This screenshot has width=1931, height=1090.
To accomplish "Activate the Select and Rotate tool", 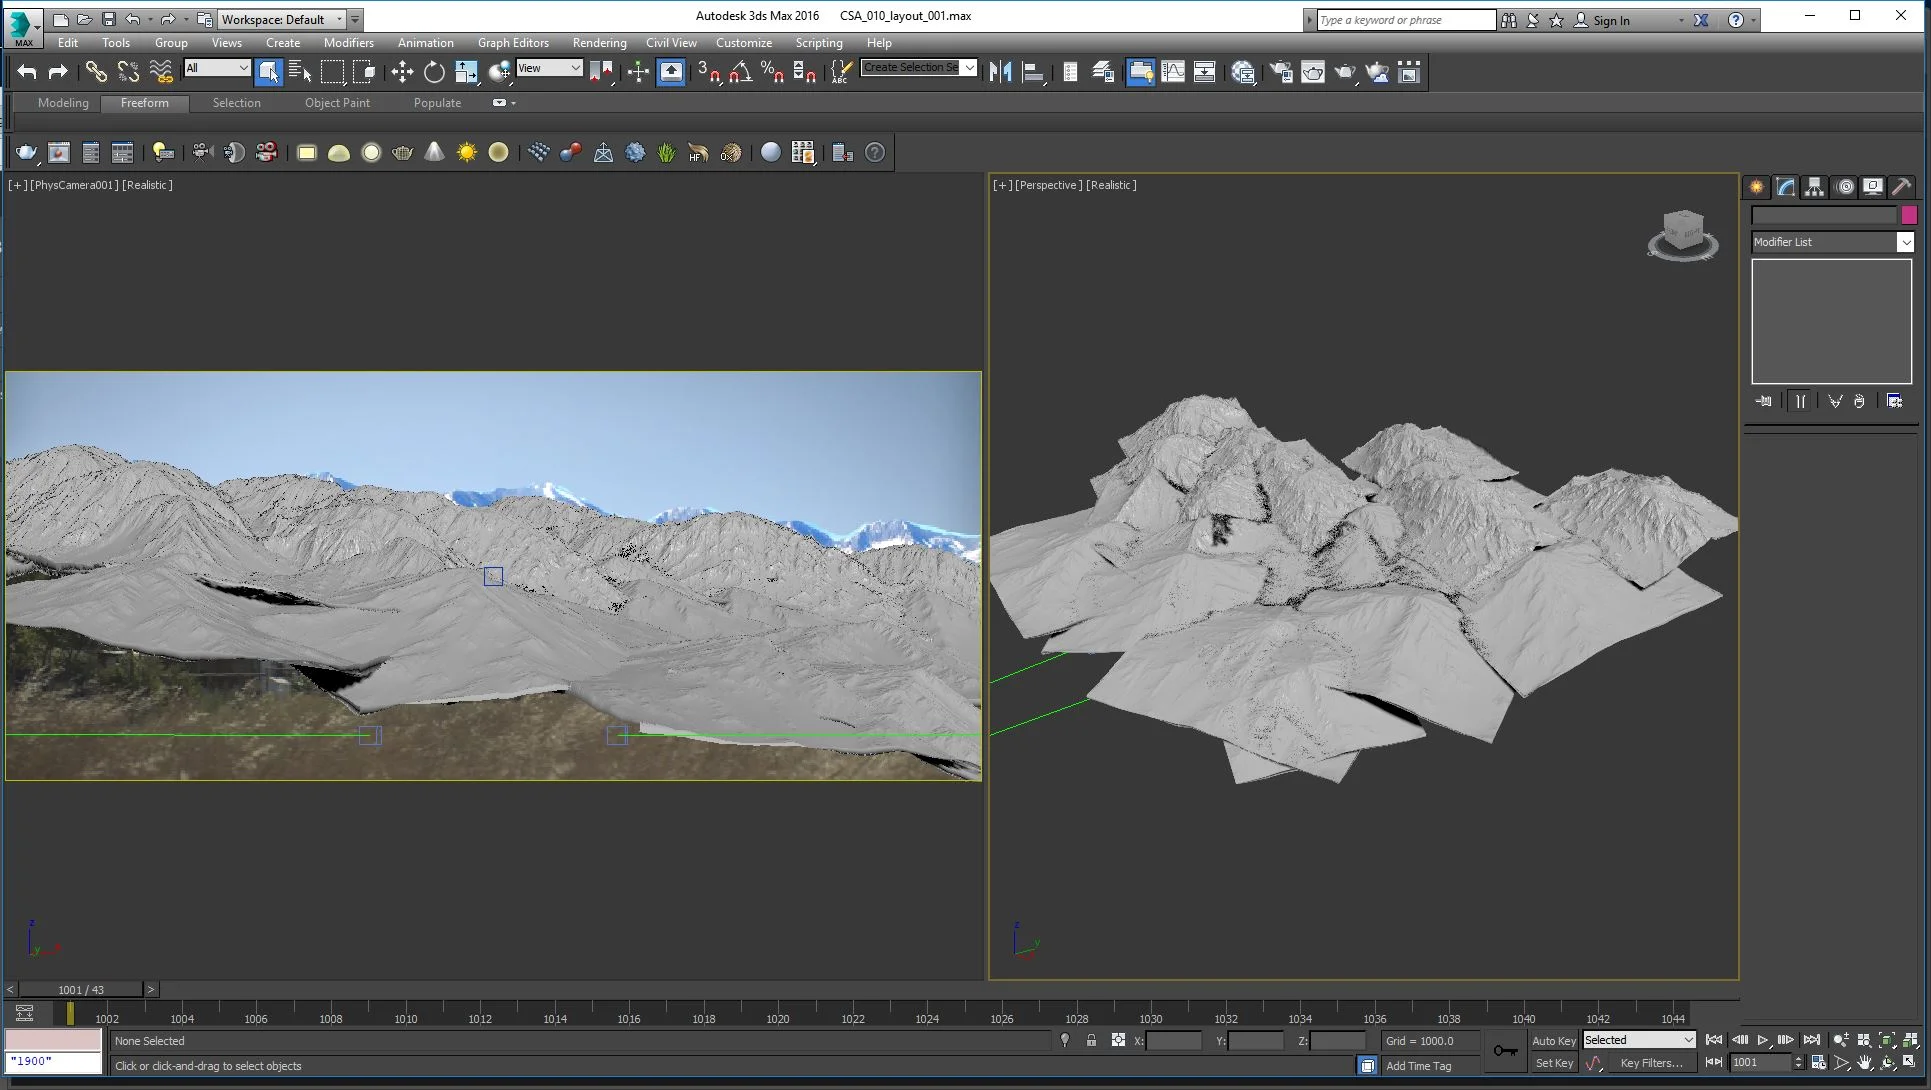I will (434, 71).
